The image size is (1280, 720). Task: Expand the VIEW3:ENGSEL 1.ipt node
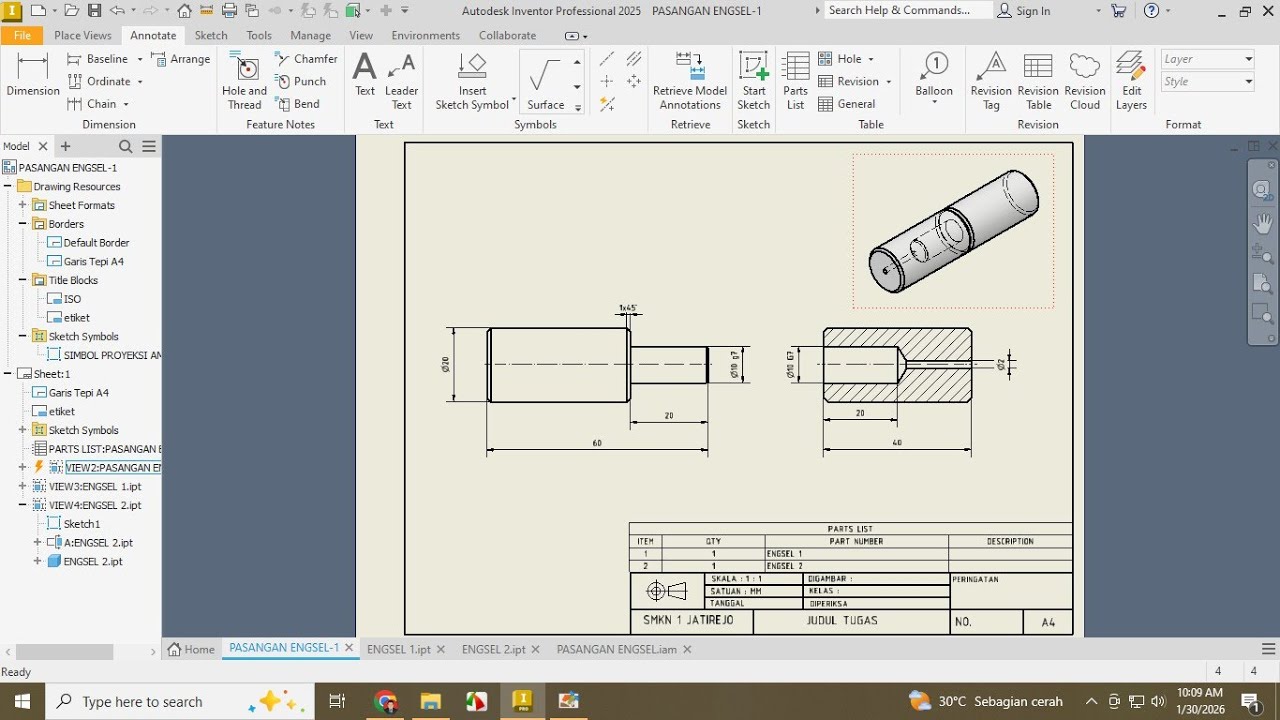[22, 486]
